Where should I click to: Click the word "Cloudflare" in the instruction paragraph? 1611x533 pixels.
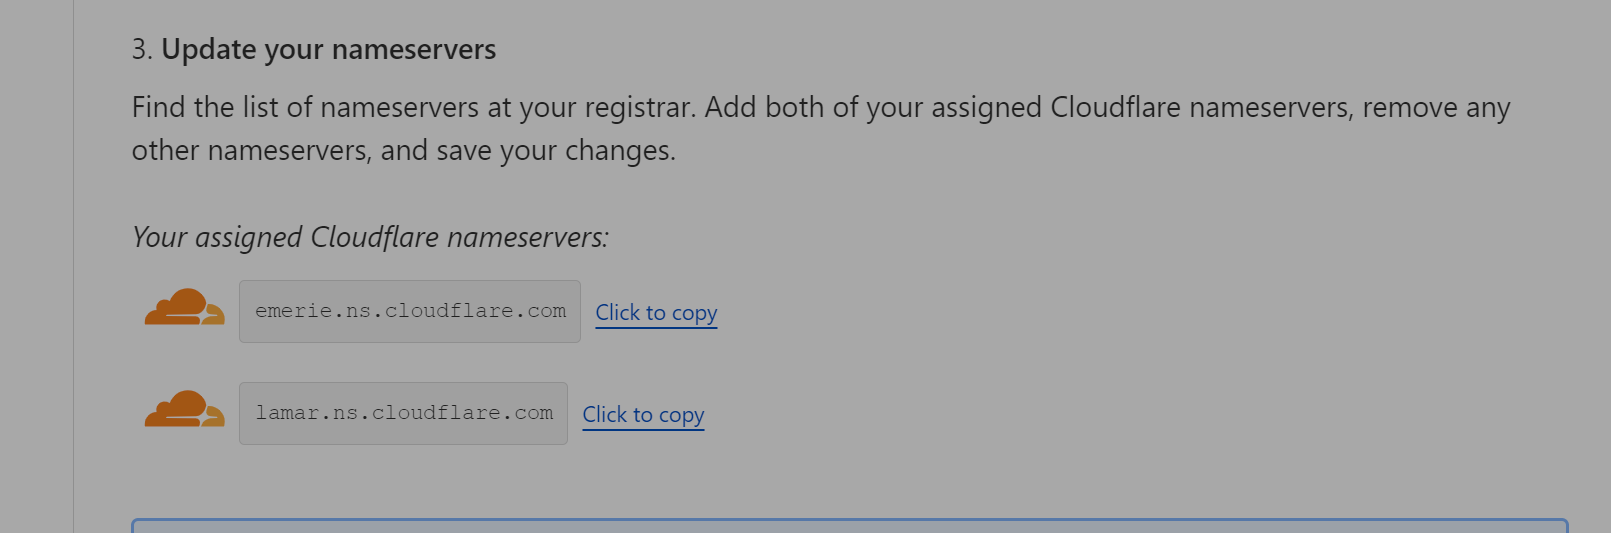coord(1115,108)
